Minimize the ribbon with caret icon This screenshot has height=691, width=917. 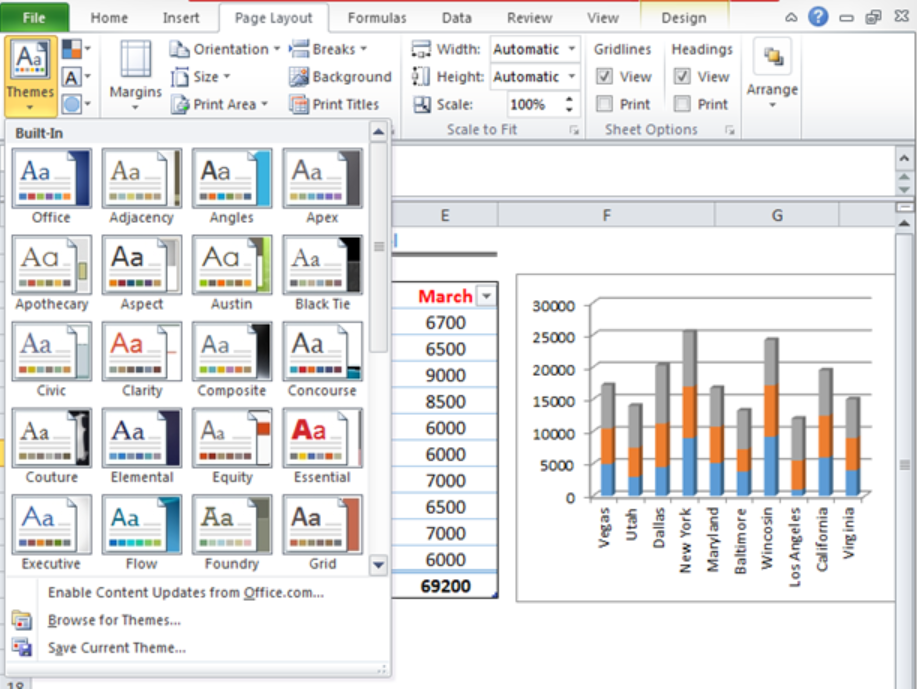[x=791, y=18]
